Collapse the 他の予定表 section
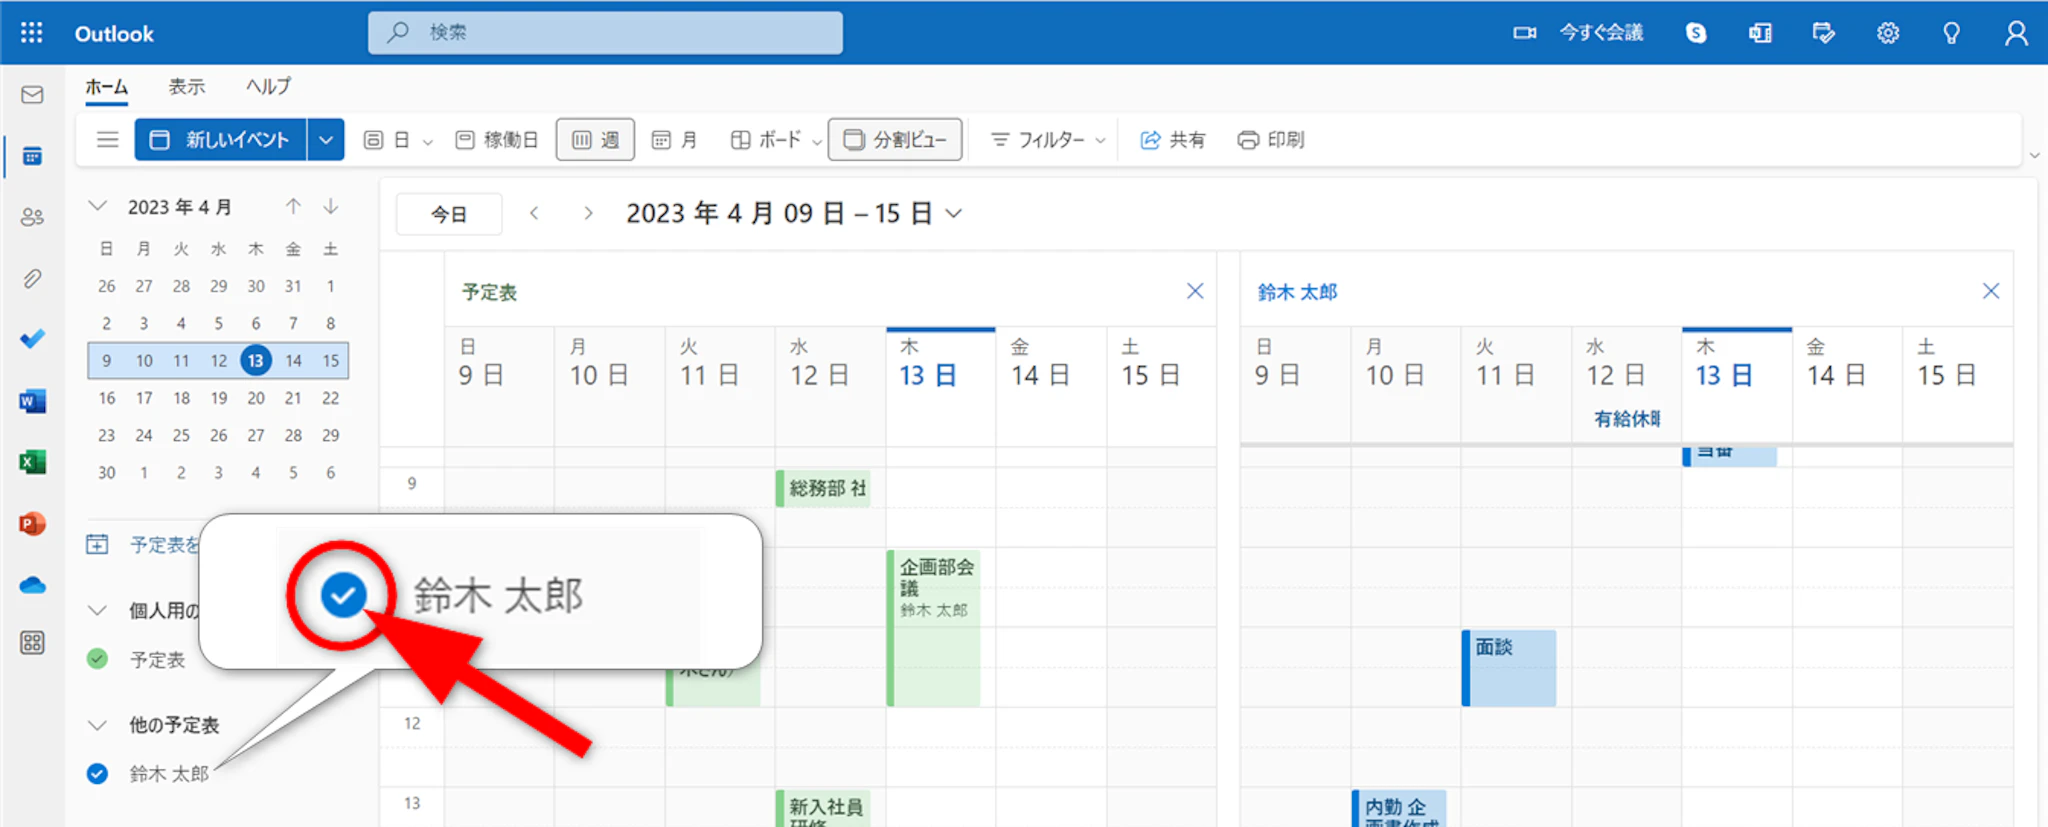2048x827 pixels. [x=97, y=725]
